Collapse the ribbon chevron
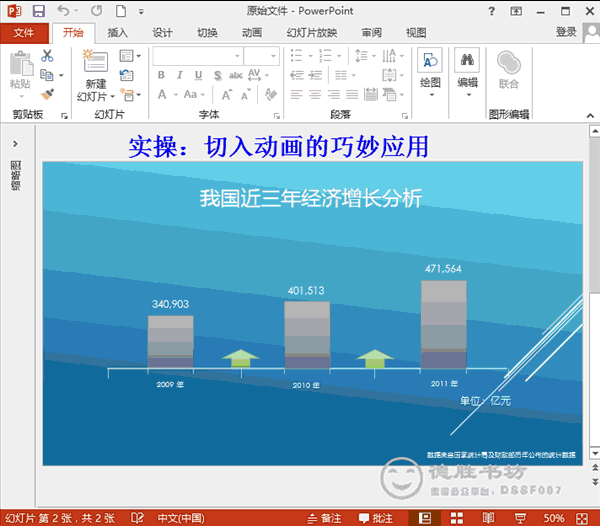Screen dimensions: 600x526 [590, 115]
